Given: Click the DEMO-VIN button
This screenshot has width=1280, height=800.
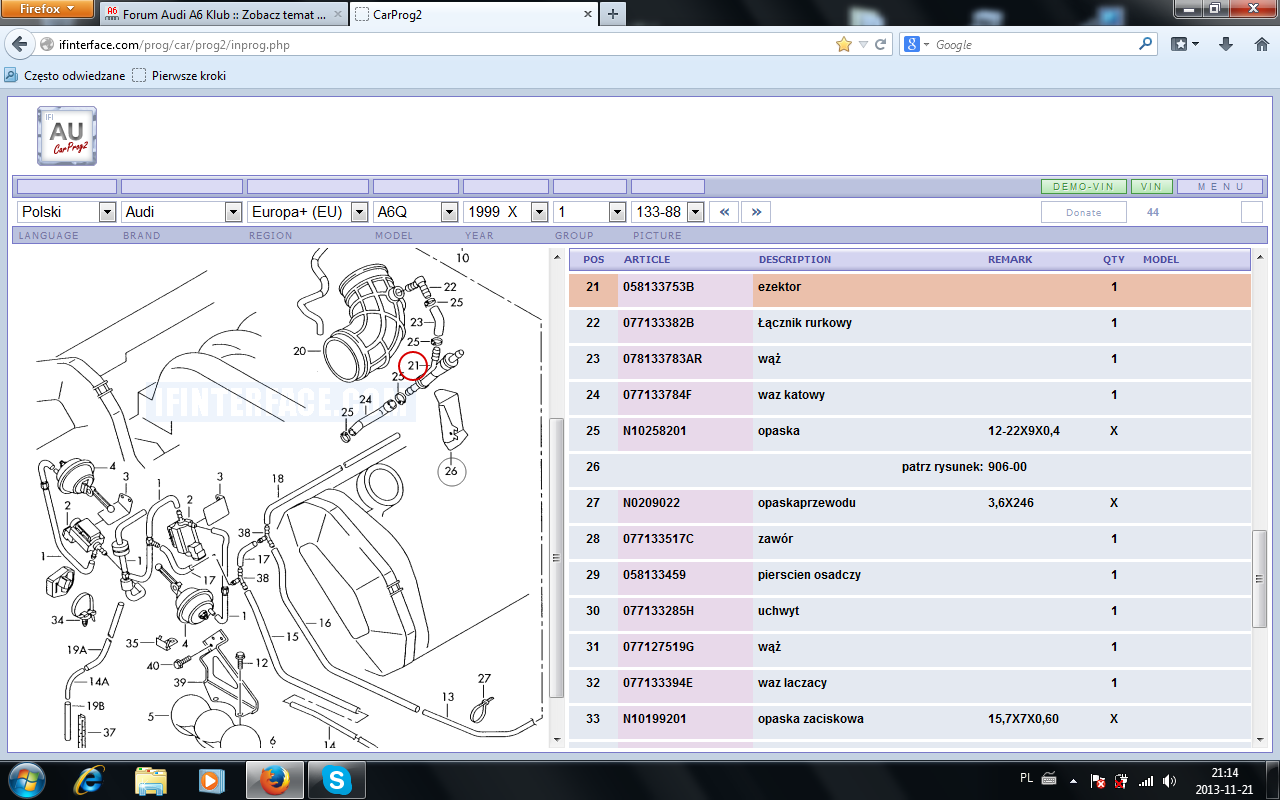Looking at the screenshot, I should pos(1084,187).
